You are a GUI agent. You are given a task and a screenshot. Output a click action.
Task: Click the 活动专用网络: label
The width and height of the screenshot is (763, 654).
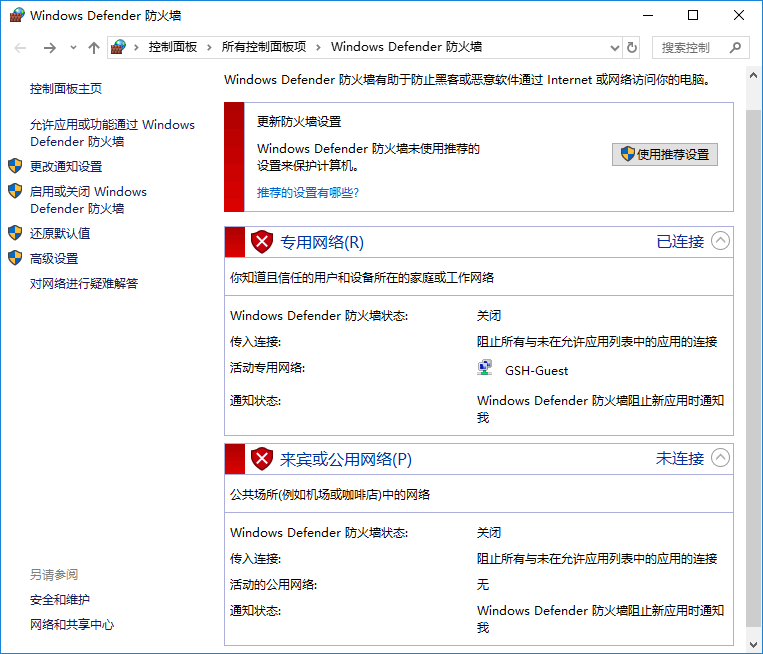(x=268, y=367)
